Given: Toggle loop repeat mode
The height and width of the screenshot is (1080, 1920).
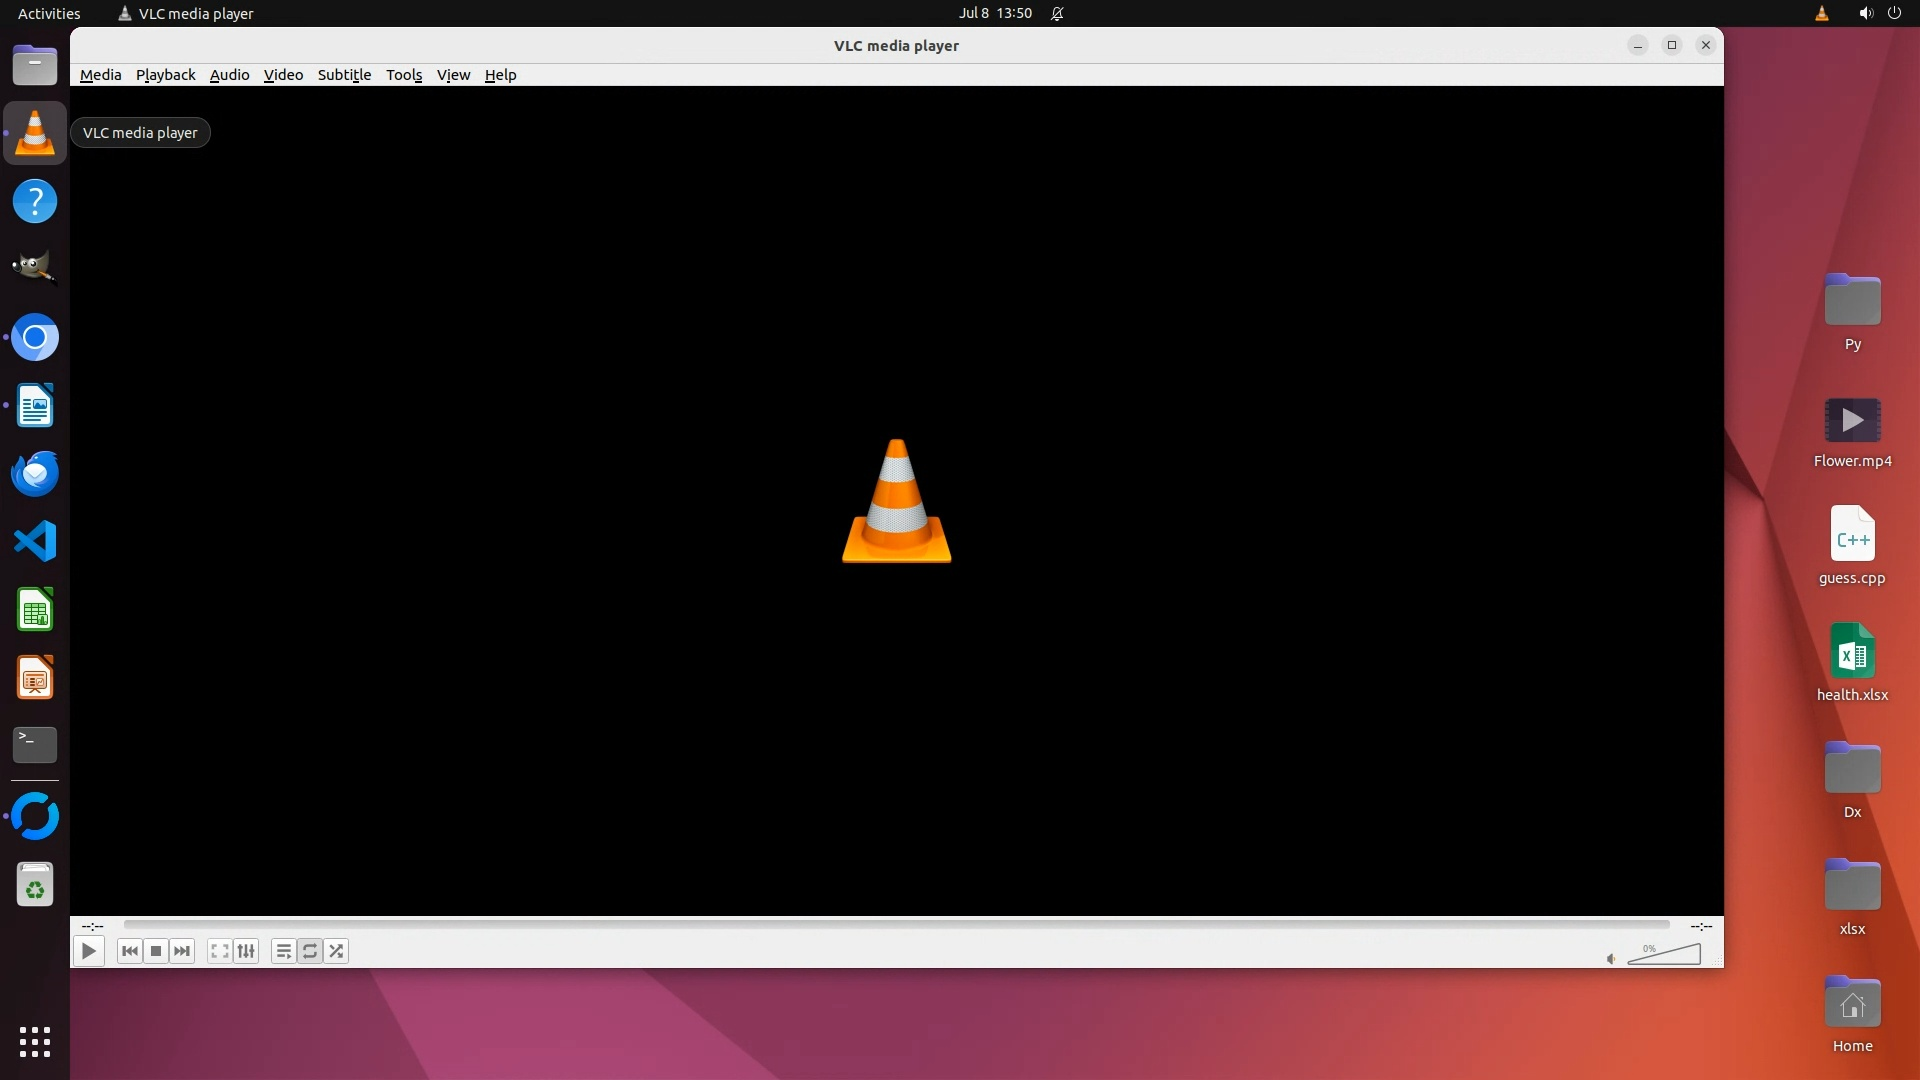Looking at the screenshot, I should click(310, 951).
